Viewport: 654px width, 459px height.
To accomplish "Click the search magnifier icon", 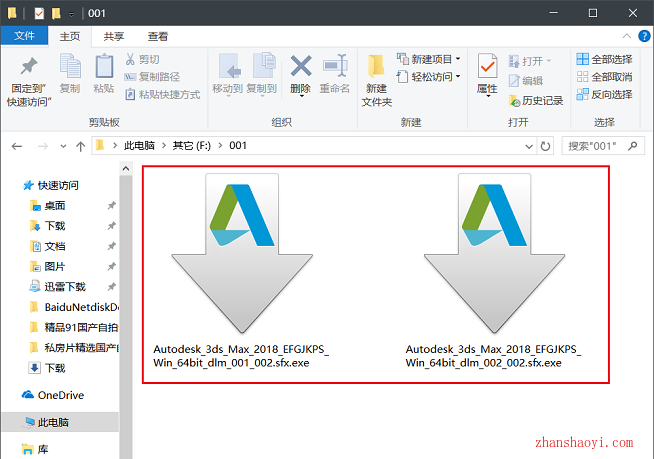I will pyautogui.click(x=633, y=146).
